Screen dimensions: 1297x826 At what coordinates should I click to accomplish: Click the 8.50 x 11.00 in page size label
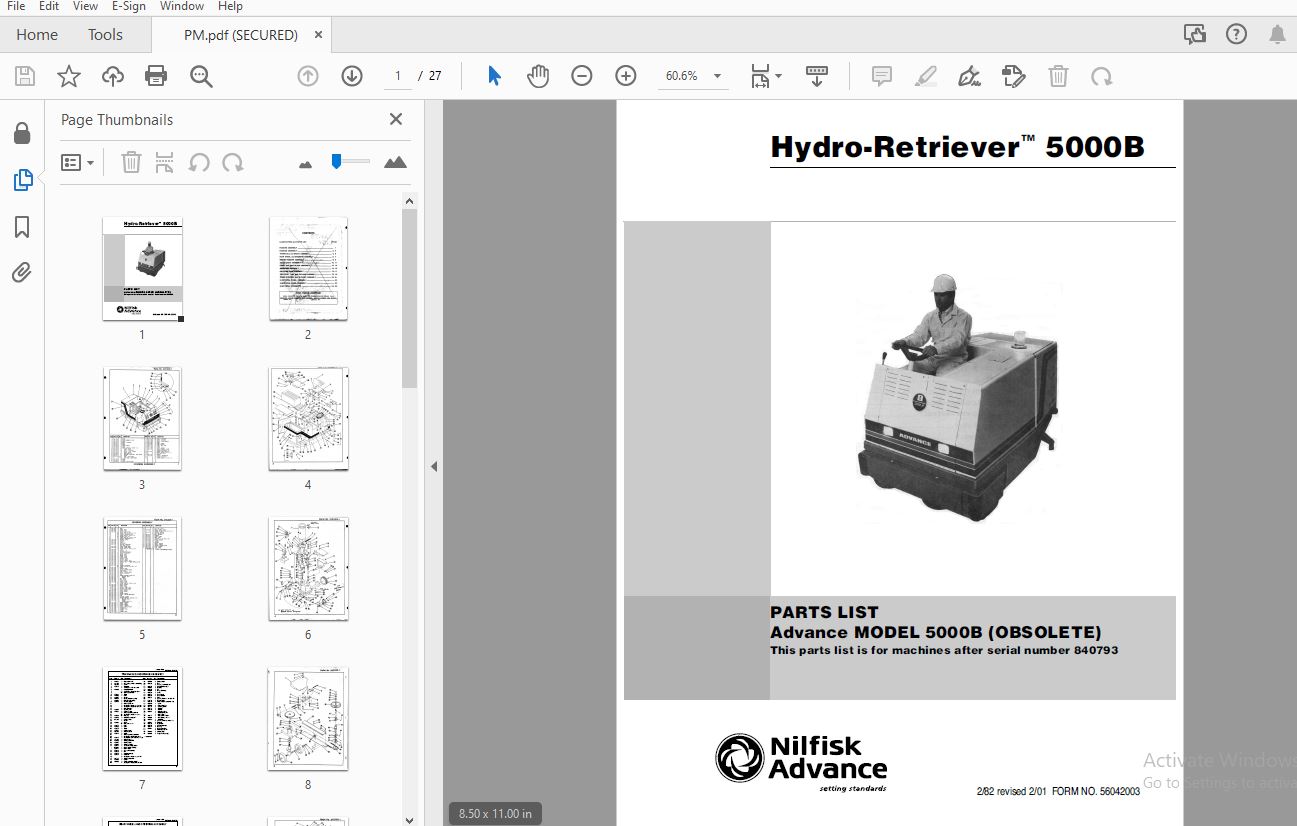coord(495,813)
